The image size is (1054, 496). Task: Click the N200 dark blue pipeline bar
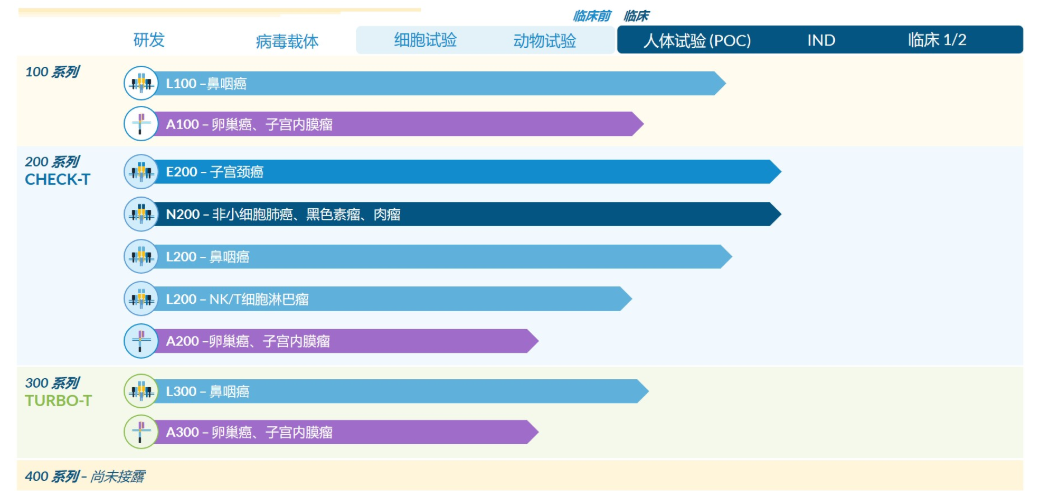467,214
